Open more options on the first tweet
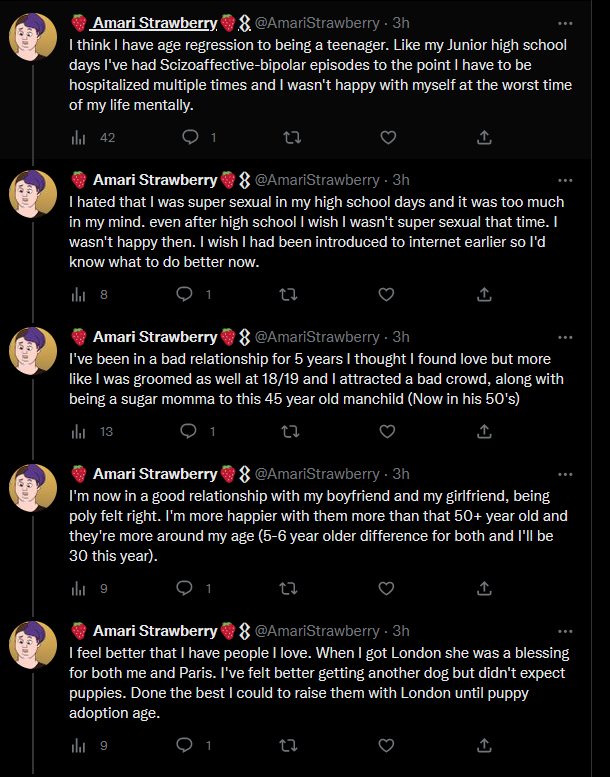The height and width of the screenshot is (777, 610). 565,23
